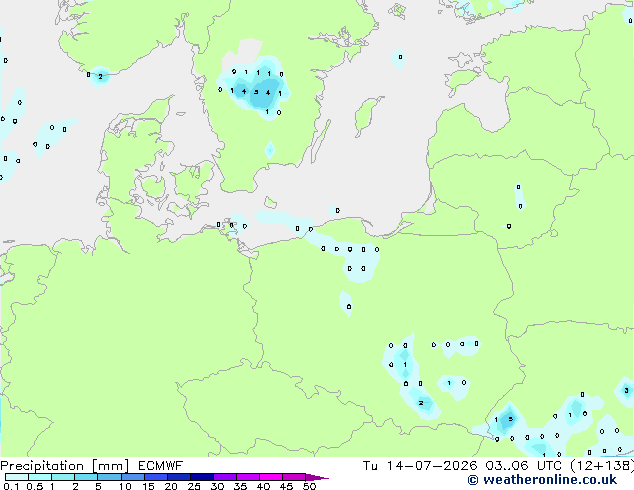This screenshot has height=490, width=634.
Task: Click the 30–35 mm purple legend swatch
Action: (225, 477)
